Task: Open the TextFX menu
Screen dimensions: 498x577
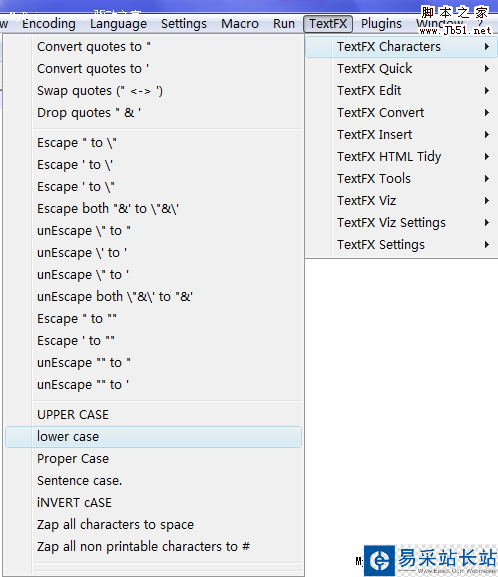Action: [328, 24]
